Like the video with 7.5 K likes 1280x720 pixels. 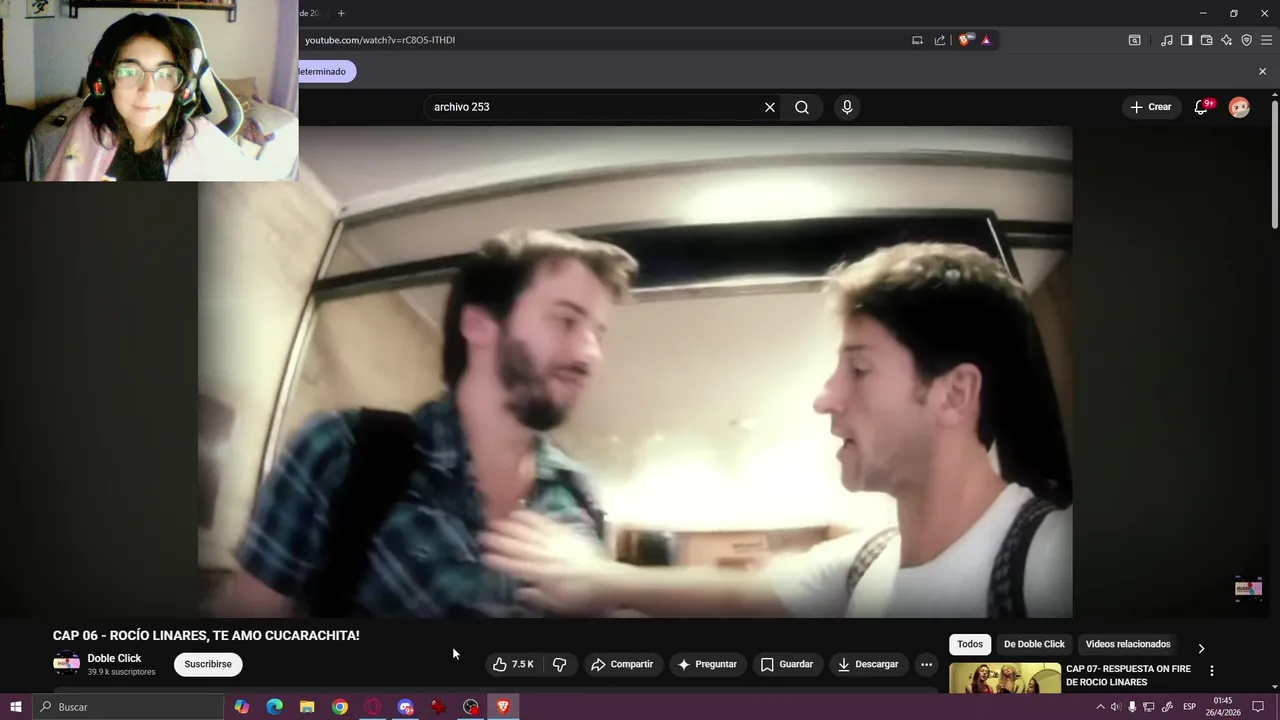514,664
